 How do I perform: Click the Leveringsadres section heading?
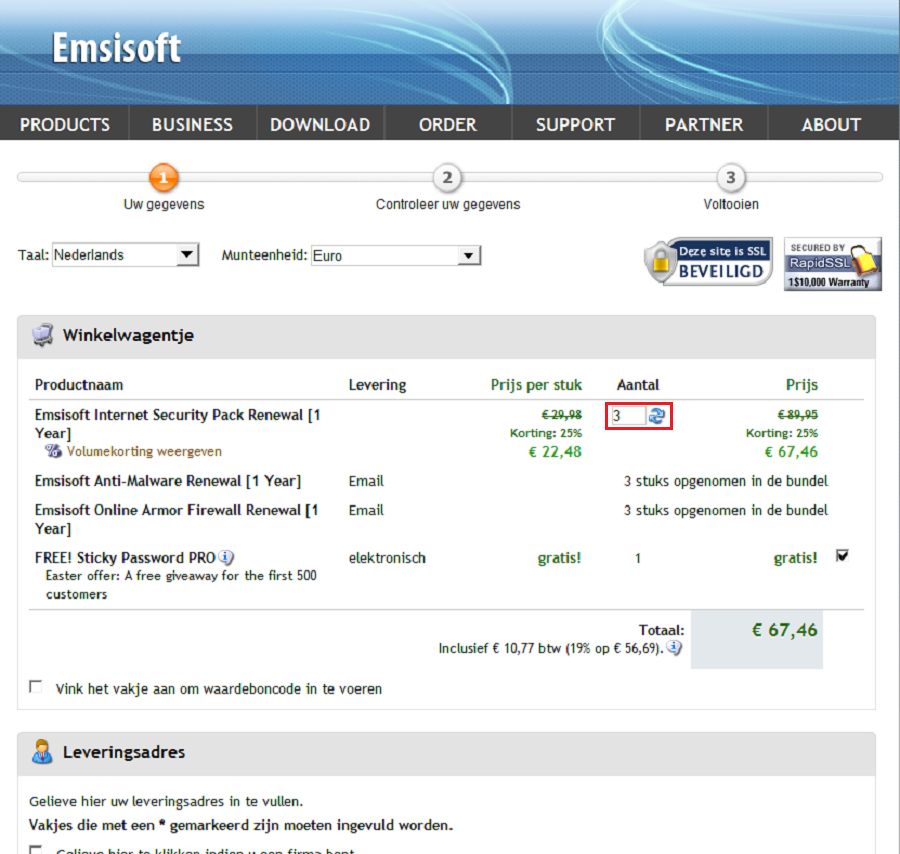pos(124,752)
